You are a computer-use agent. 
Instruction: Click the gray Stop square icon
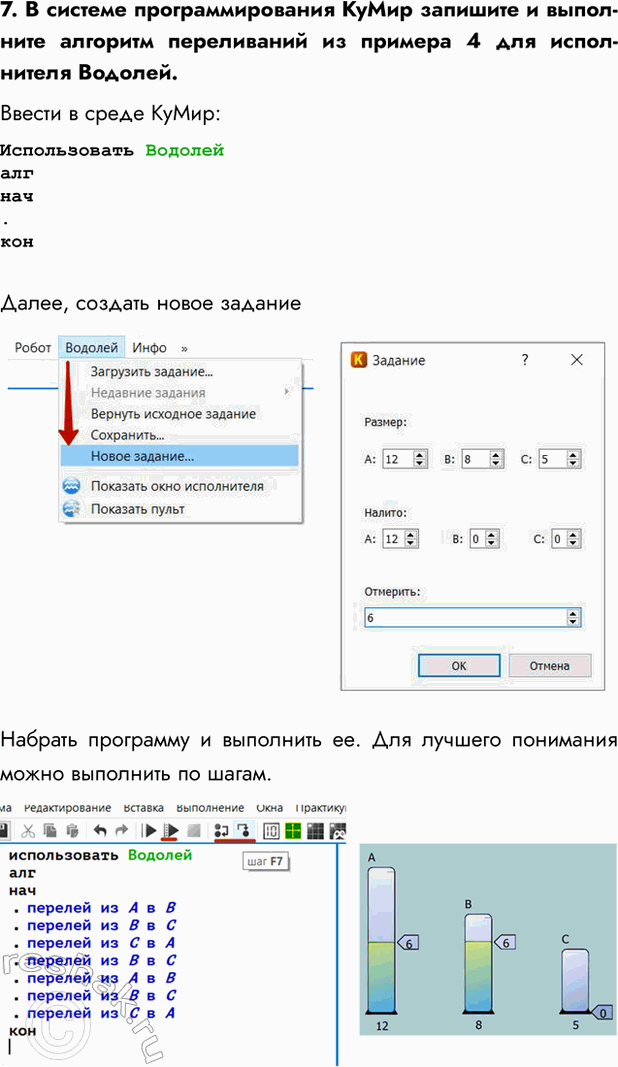193,830
